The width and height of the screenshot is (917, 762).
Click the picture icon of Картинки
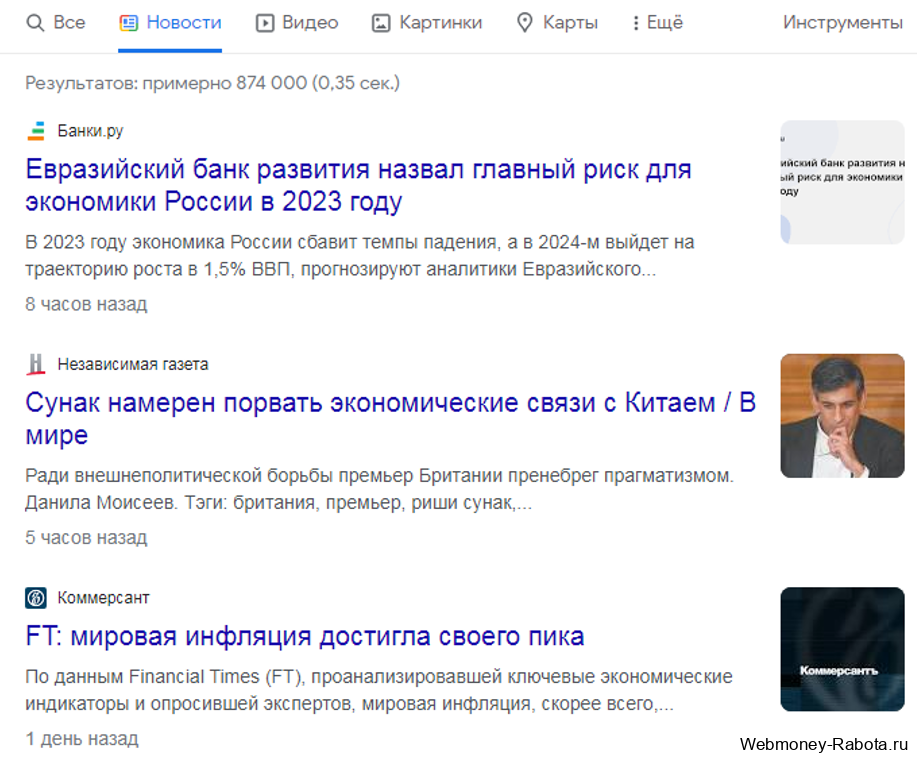coord(381,23)
